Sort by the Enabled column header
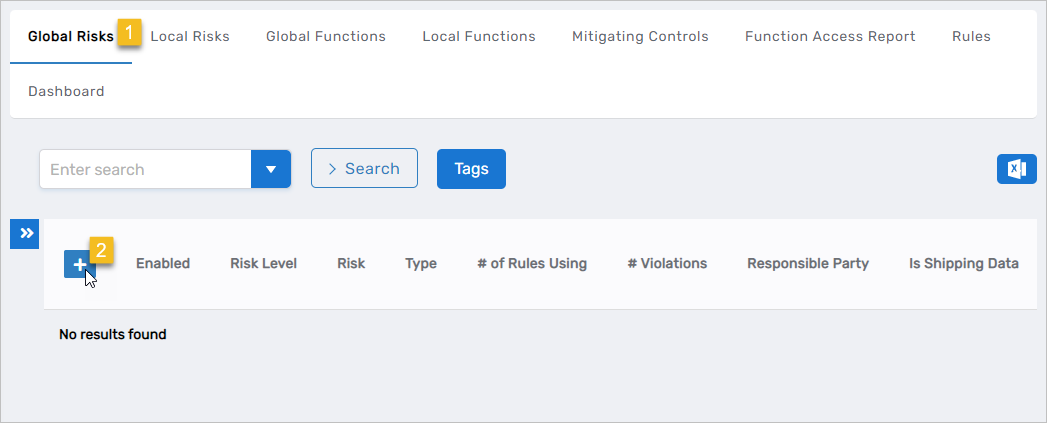 pyautogui.click(x=163, y=264)
